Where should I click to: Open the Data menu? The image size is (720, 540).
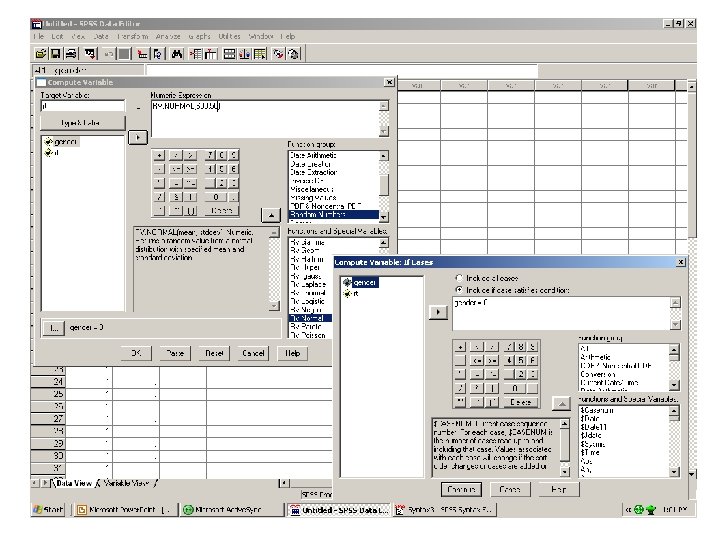pyautogui.click(x=101, y=36)
